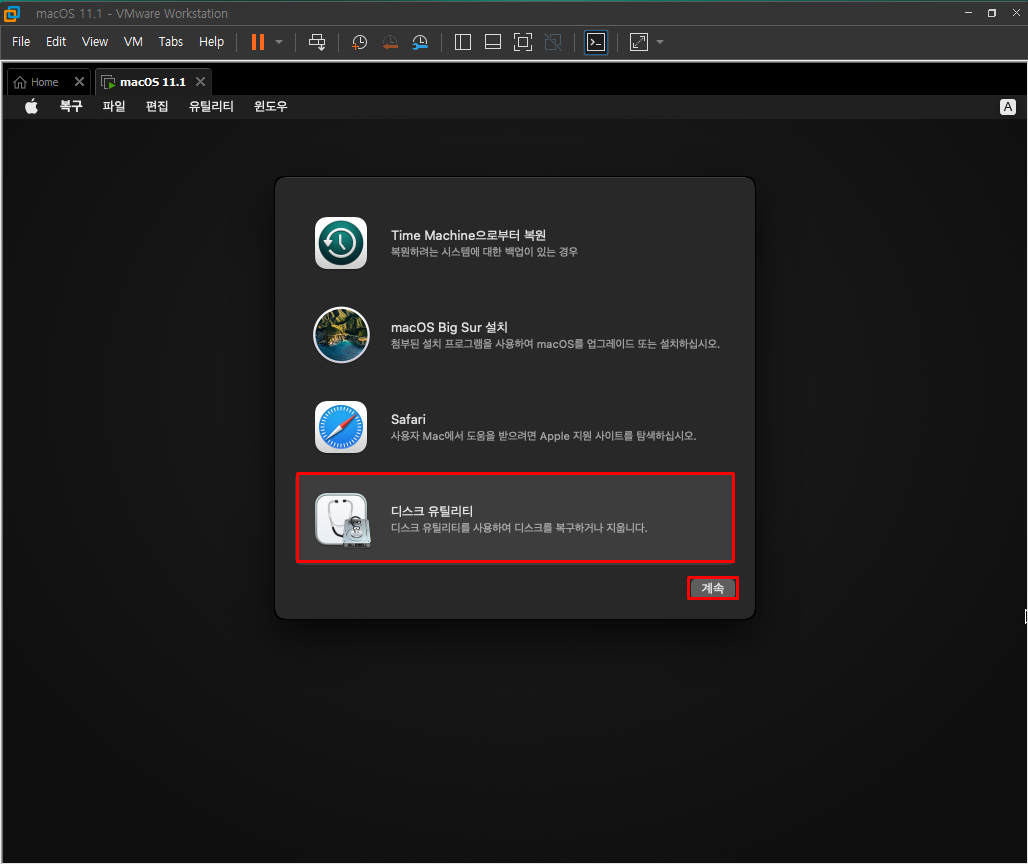Click the Safari description text
Screen dimensions: 1028x864
point(544,436)
